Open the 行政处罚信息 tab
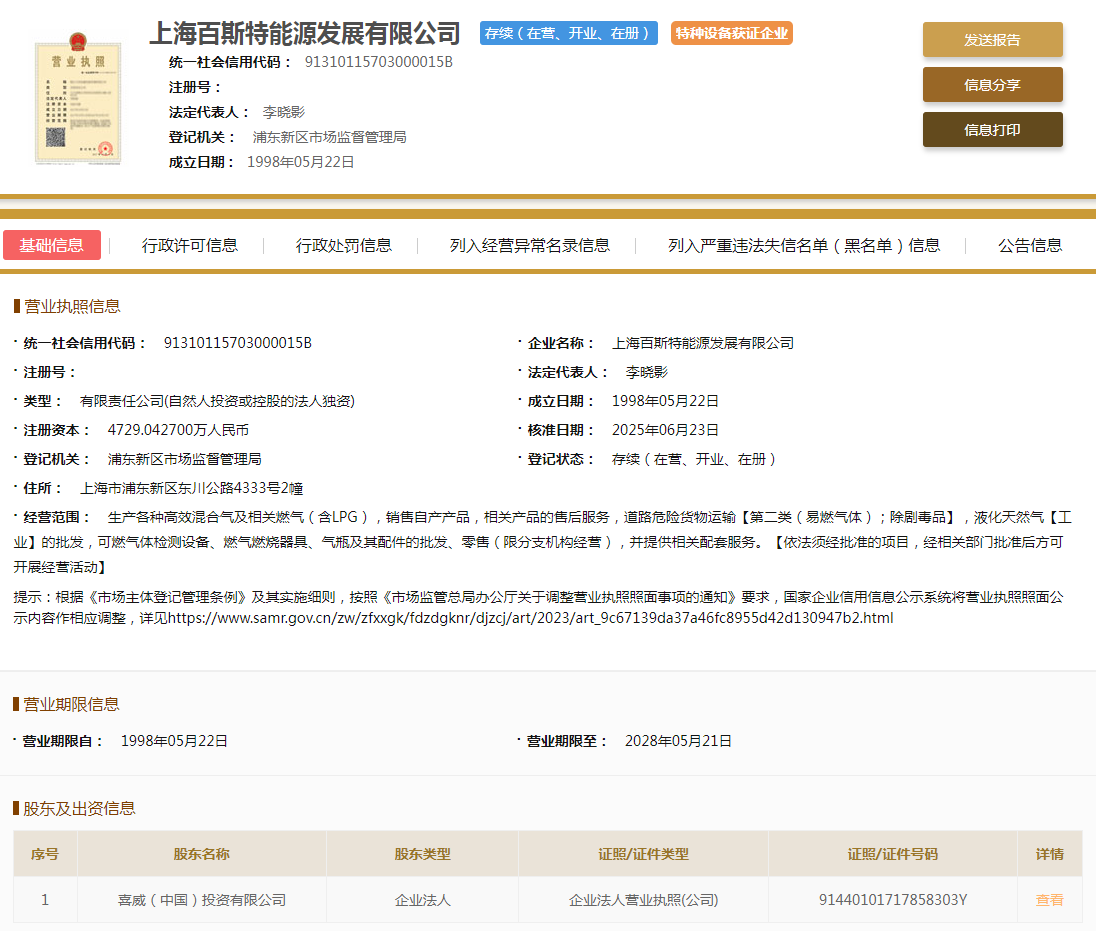1096x931 pixels. tap(343, 245)
